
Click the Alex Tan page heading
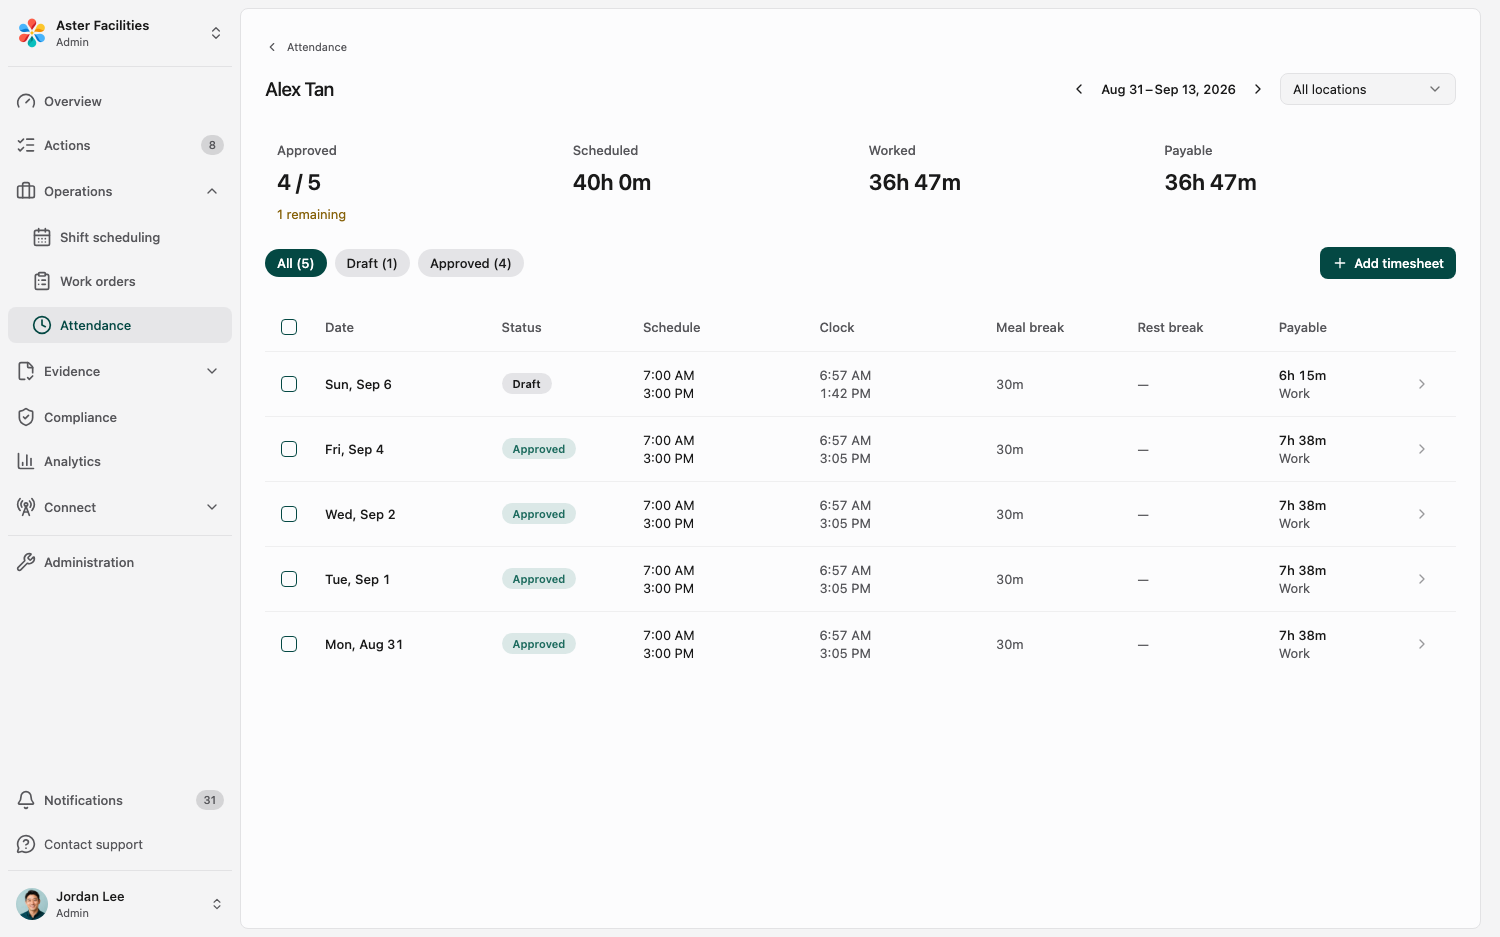click(x=300, y=89)
